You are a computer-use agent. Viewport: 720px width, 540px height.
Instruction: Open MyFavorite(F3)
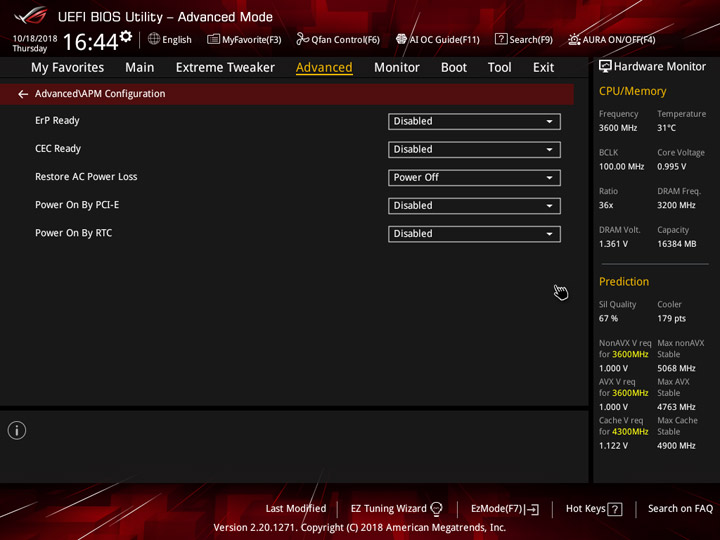(x=244, y=39)
